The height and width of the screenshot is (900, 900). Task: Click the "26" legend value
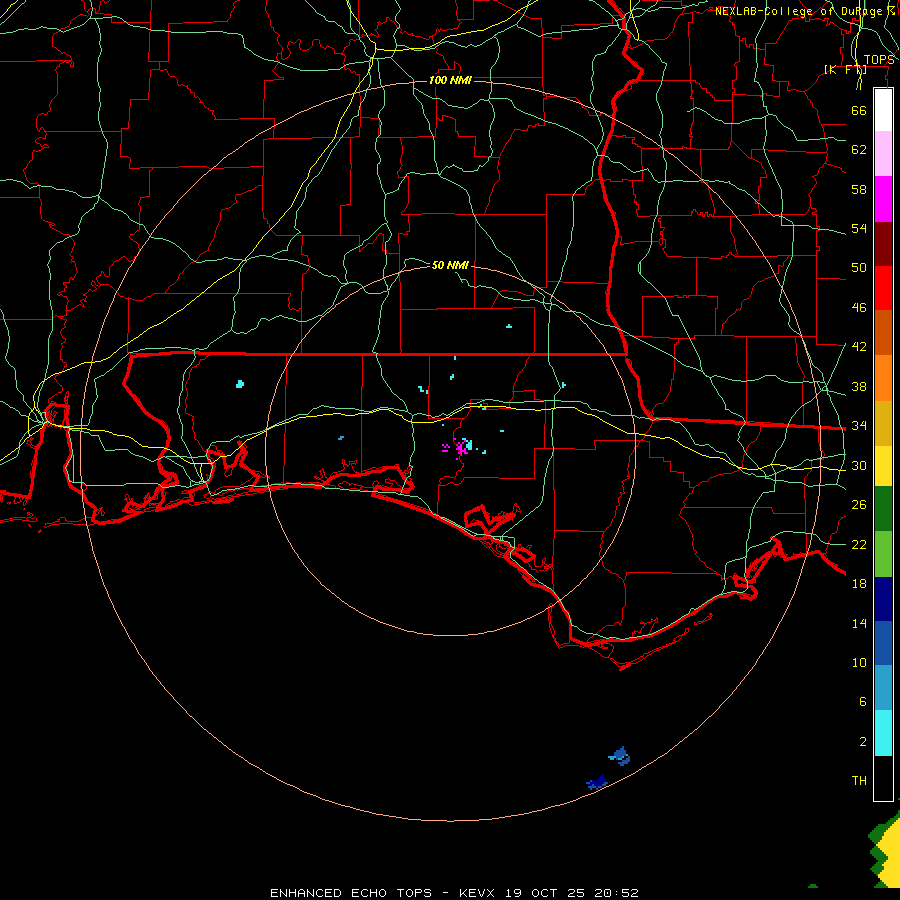click(x=859, y=505)
